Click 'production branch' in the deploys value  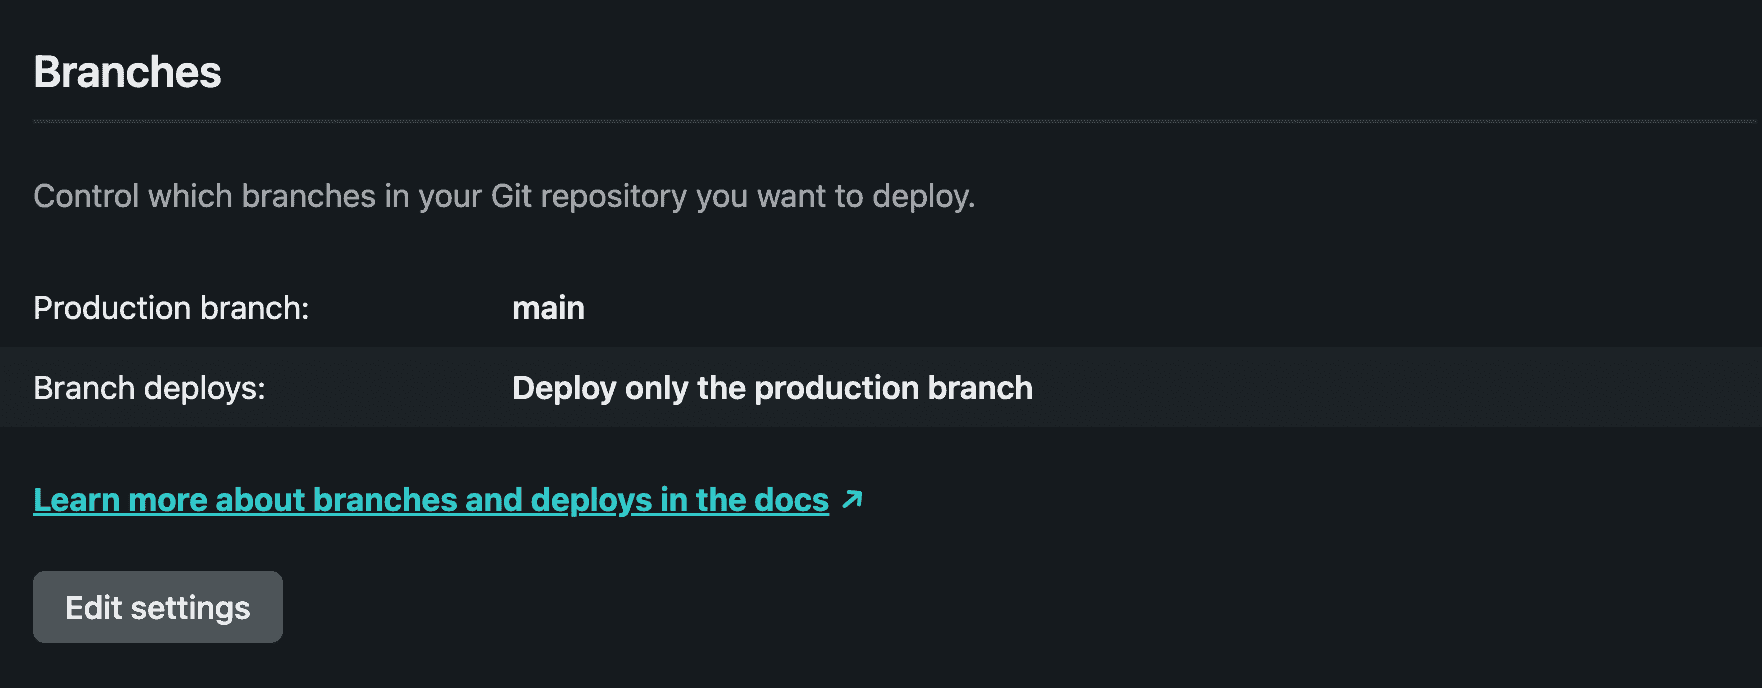click(x=893, y=388)
